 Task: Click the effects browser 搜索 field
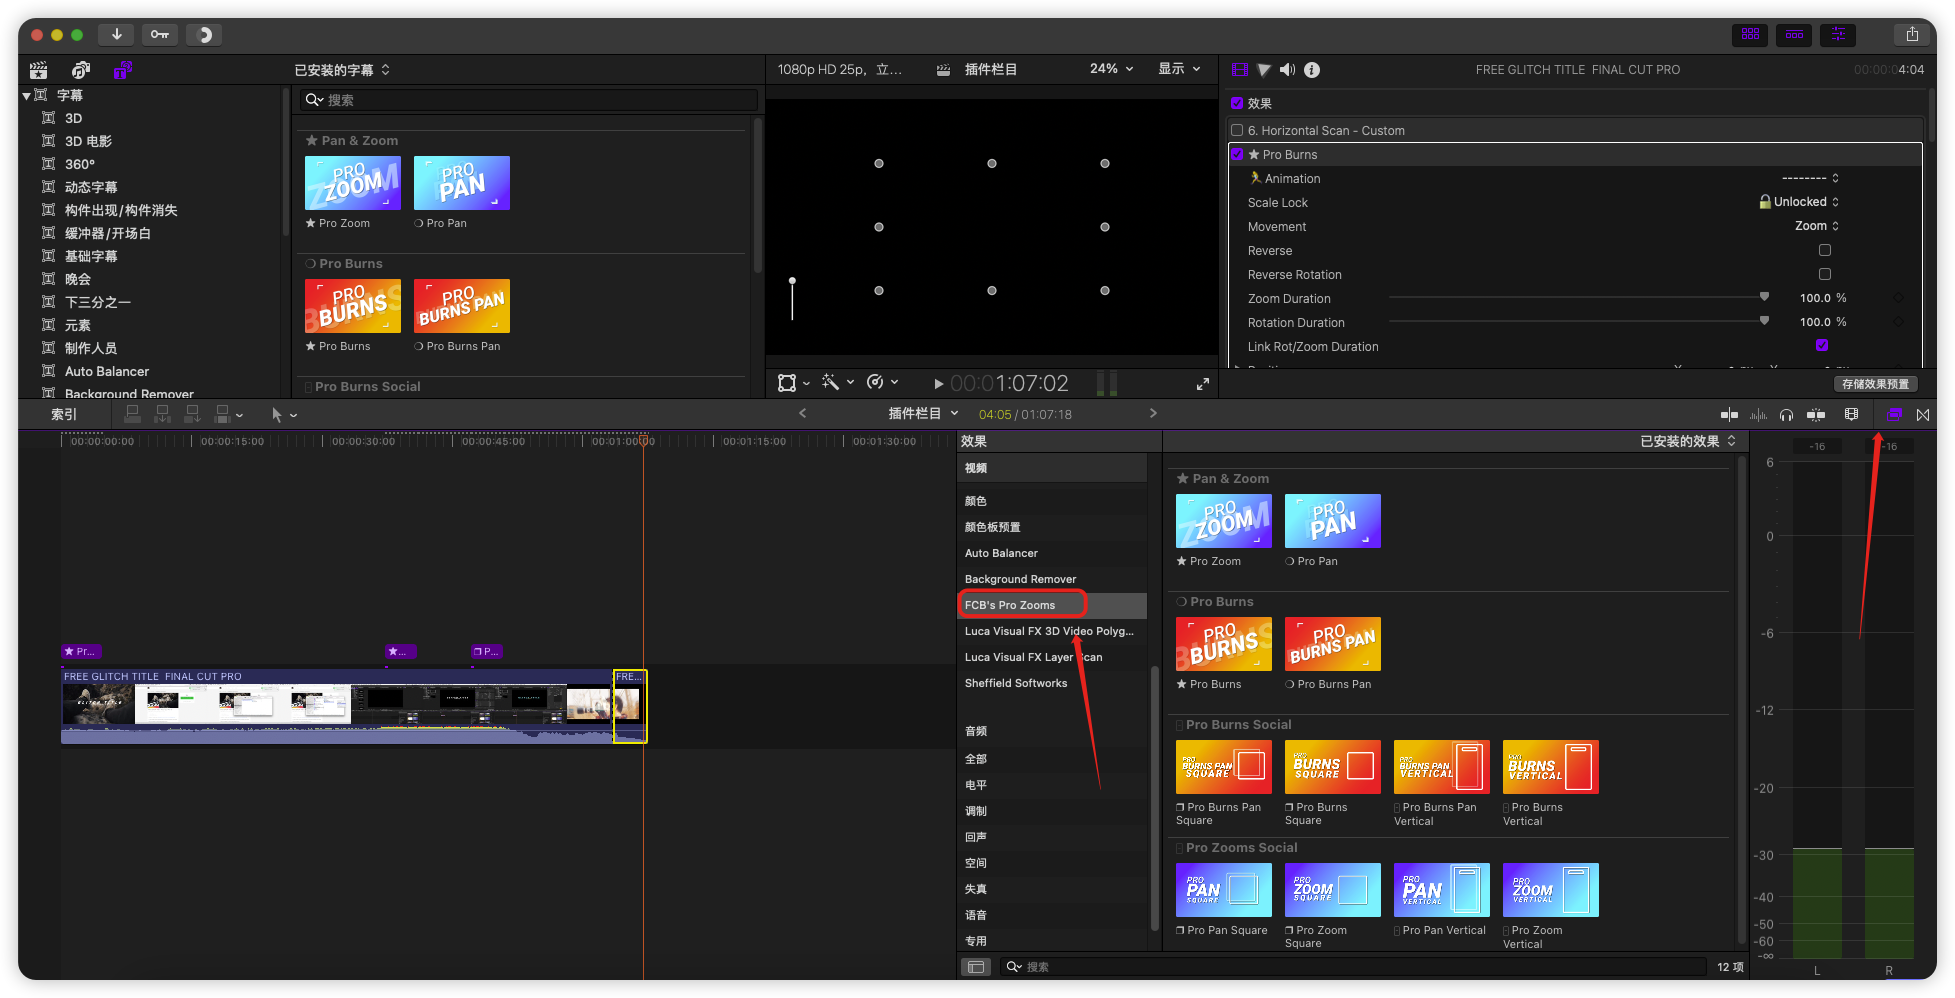click(1354, 967)
